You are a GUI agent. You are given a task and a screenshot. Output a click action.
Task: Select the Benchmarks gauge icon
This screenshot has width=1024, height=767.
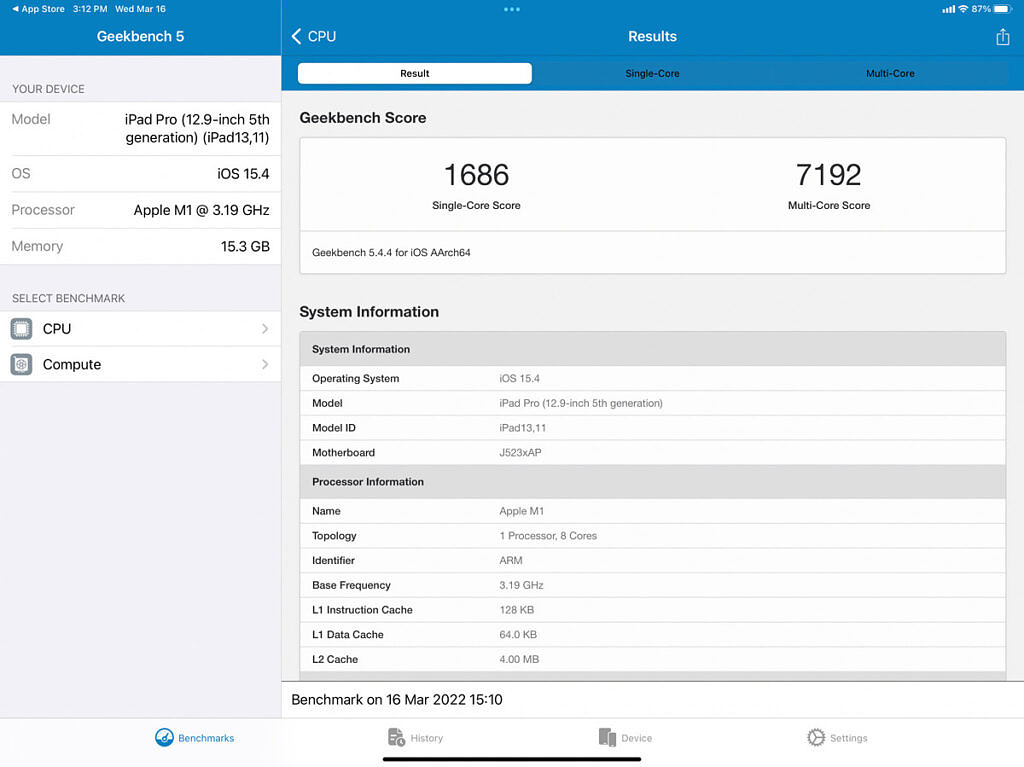click(x=164, y=738)
